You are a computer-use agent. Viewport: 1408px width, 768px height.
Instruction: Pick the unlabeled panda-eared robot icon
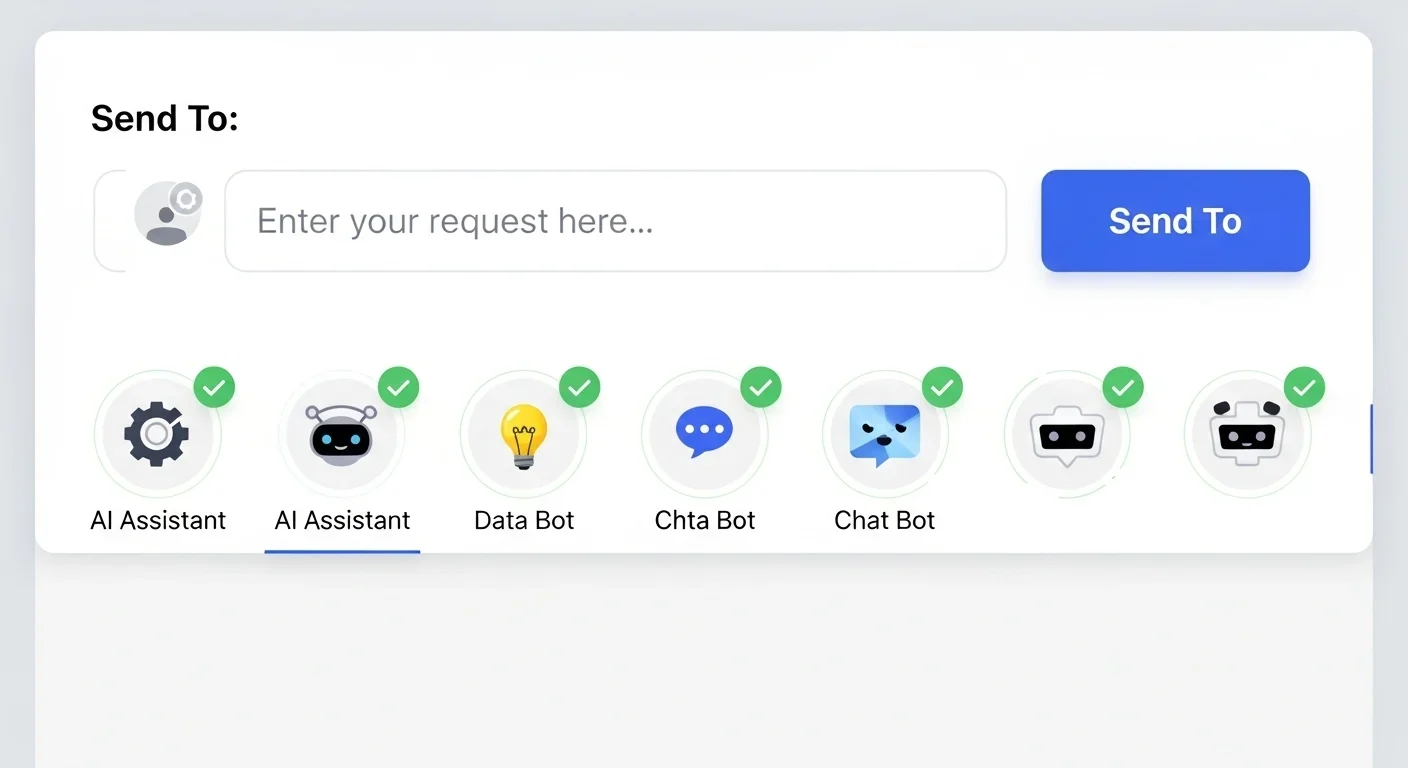(x=1247, y=434)
